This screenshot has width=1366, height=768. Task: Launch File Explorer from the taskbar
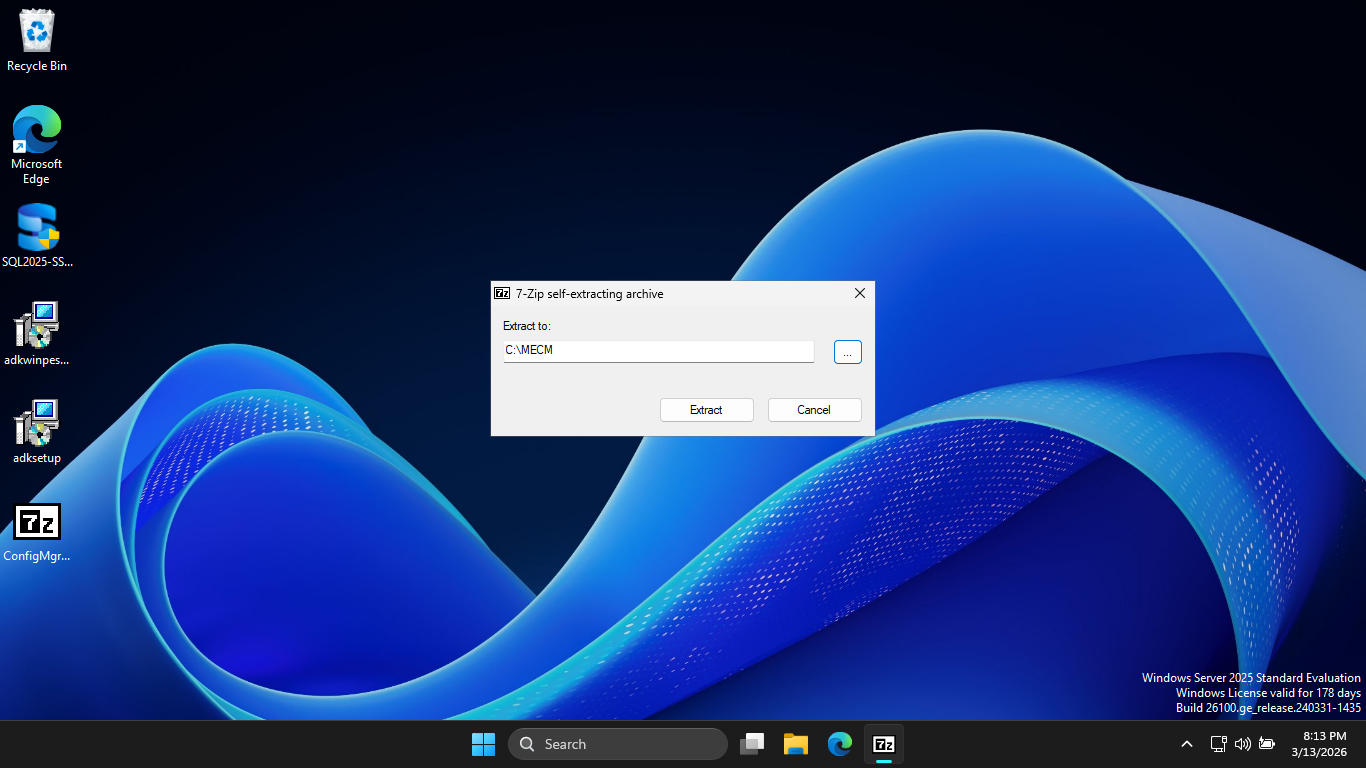[x=796, y=744]
